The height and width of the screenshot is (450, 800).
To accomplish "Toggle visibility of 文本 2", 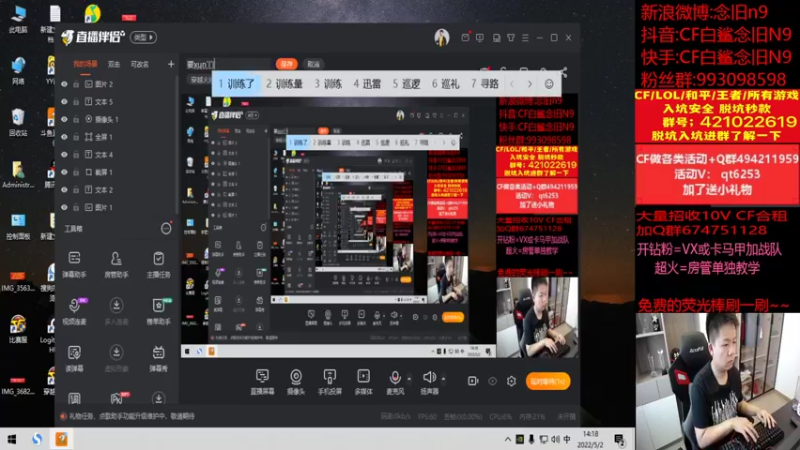I will point(64,189).
